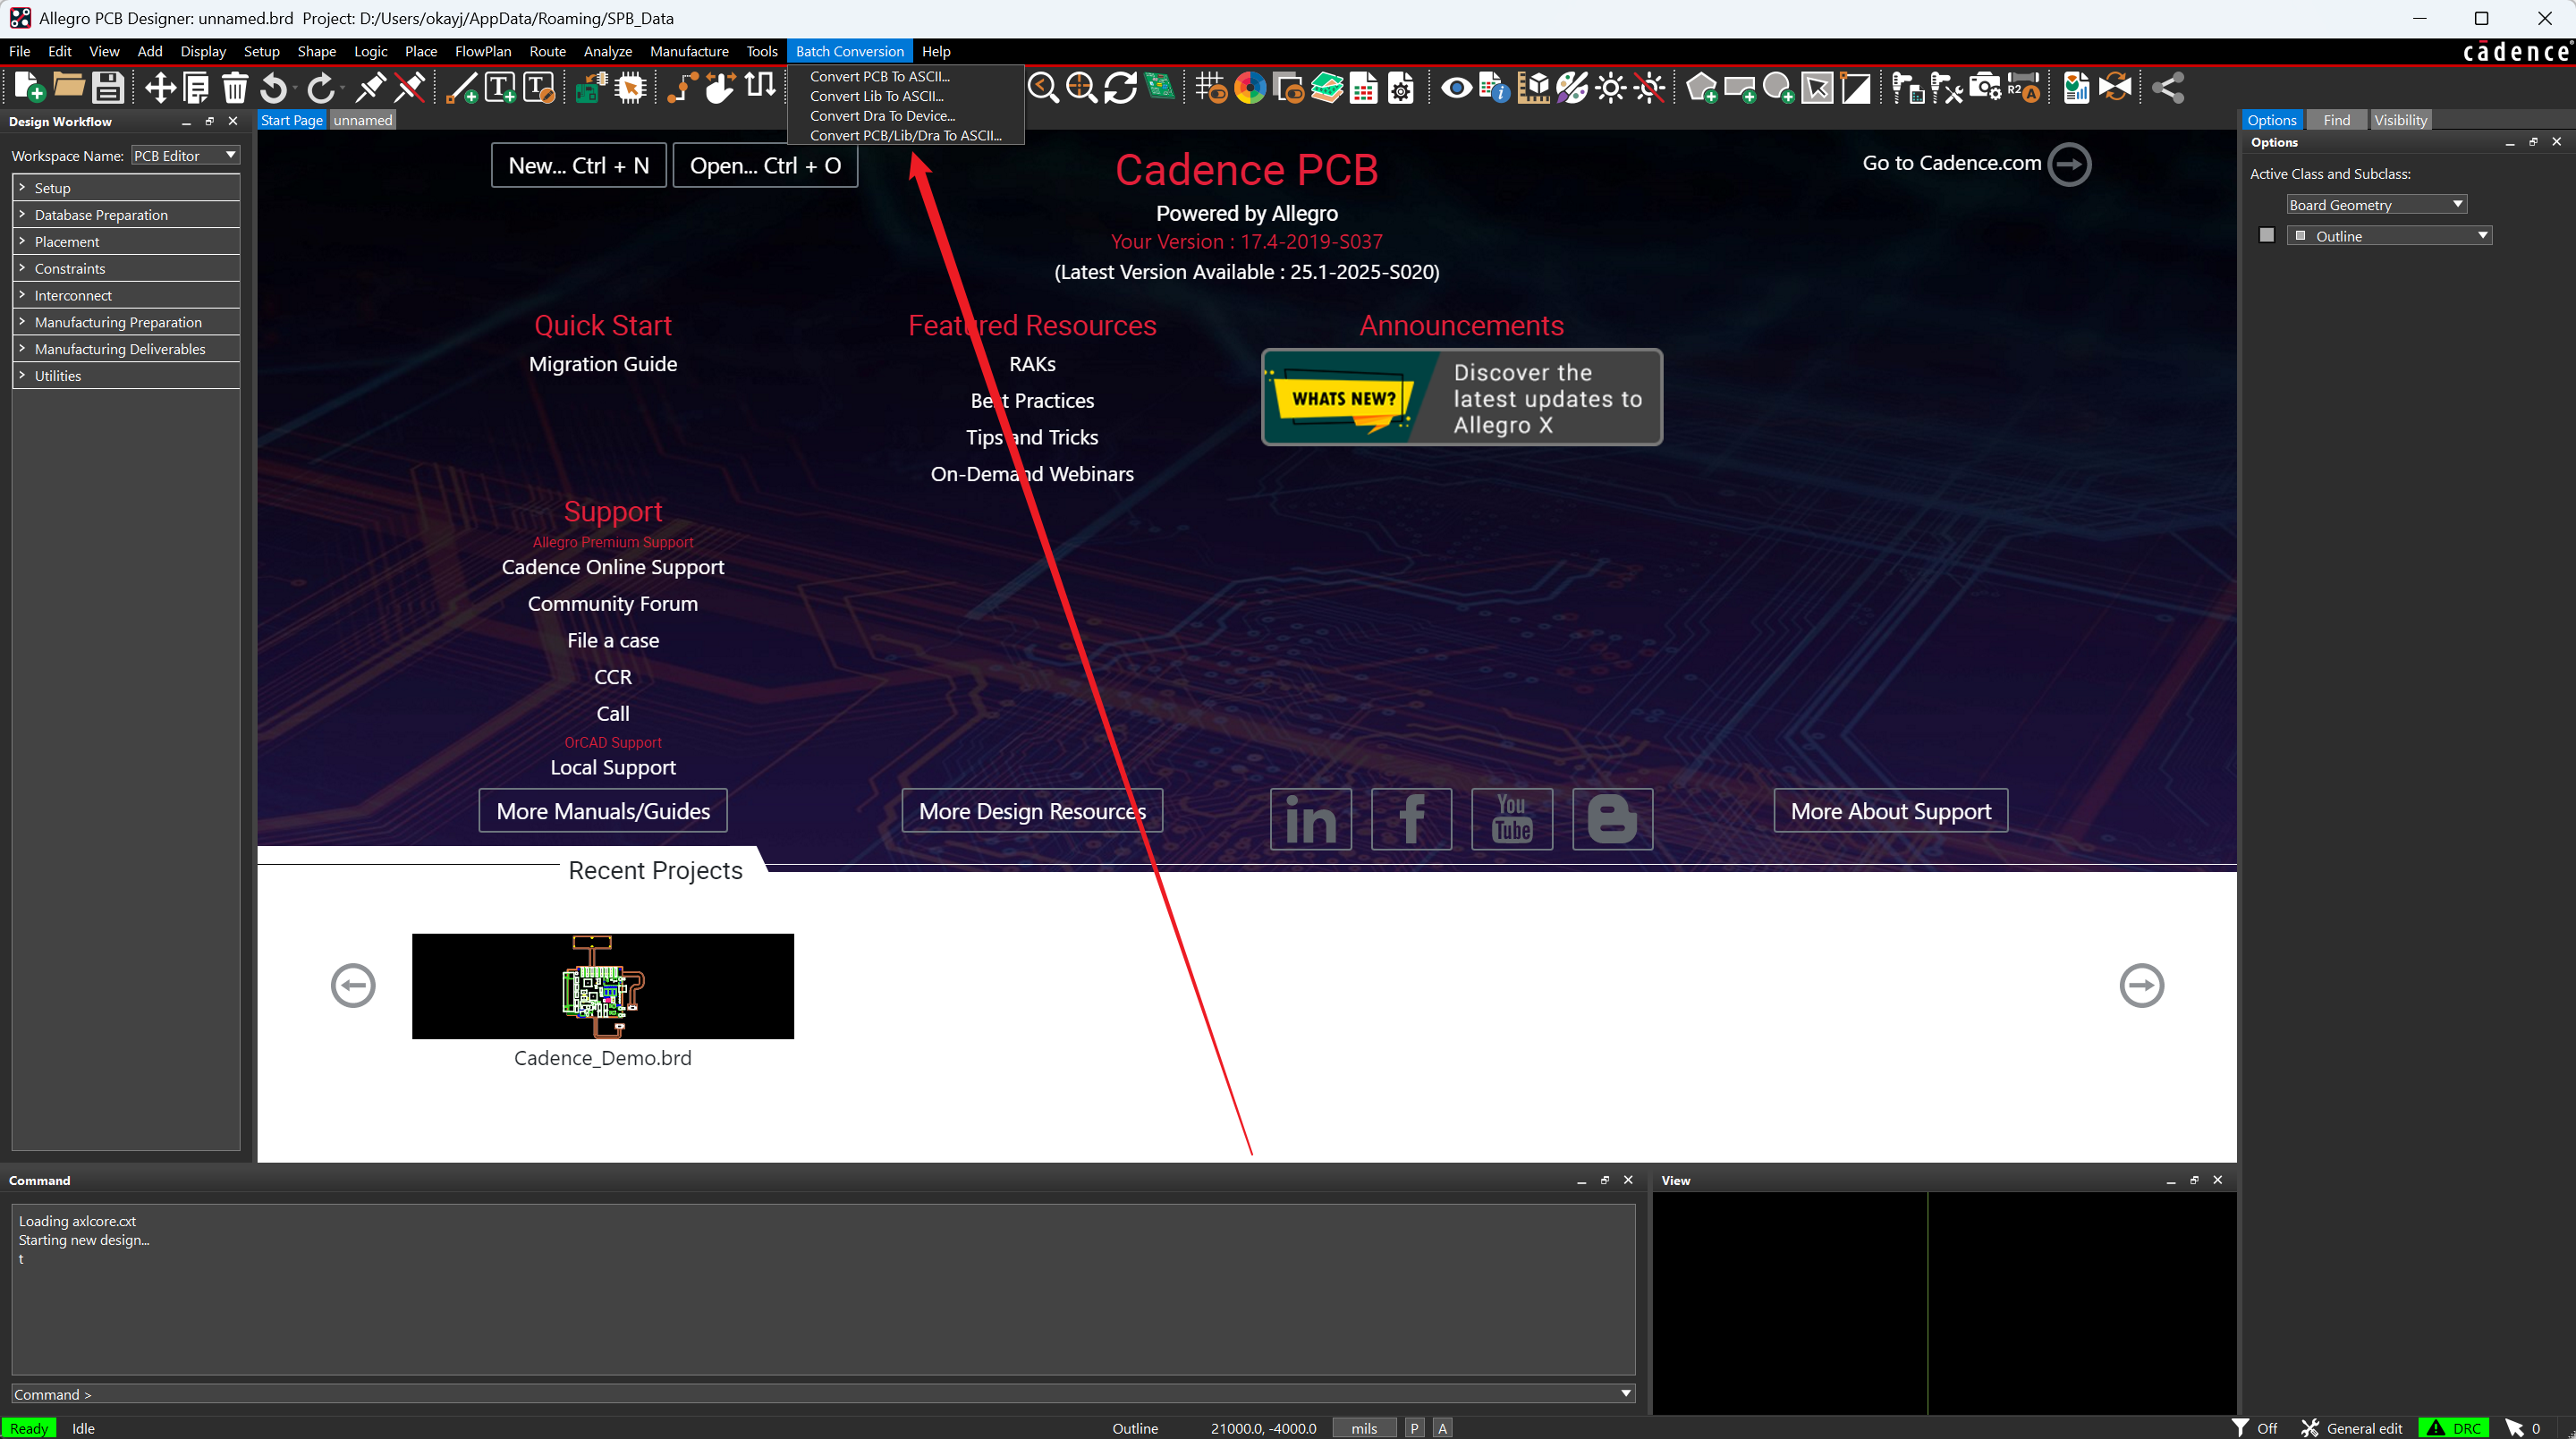
Task: Expand the Manufacturing Deliverables section
Action: (x=126, y=349)
